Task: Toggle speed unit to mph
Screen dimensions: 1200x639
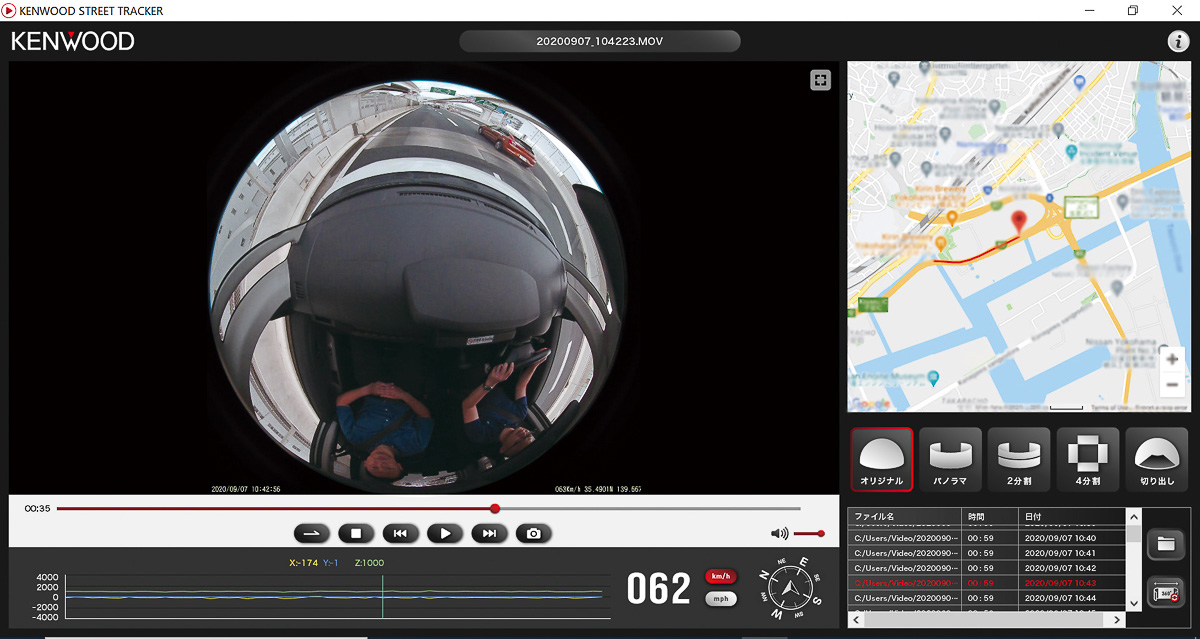Action: [721, 599]
